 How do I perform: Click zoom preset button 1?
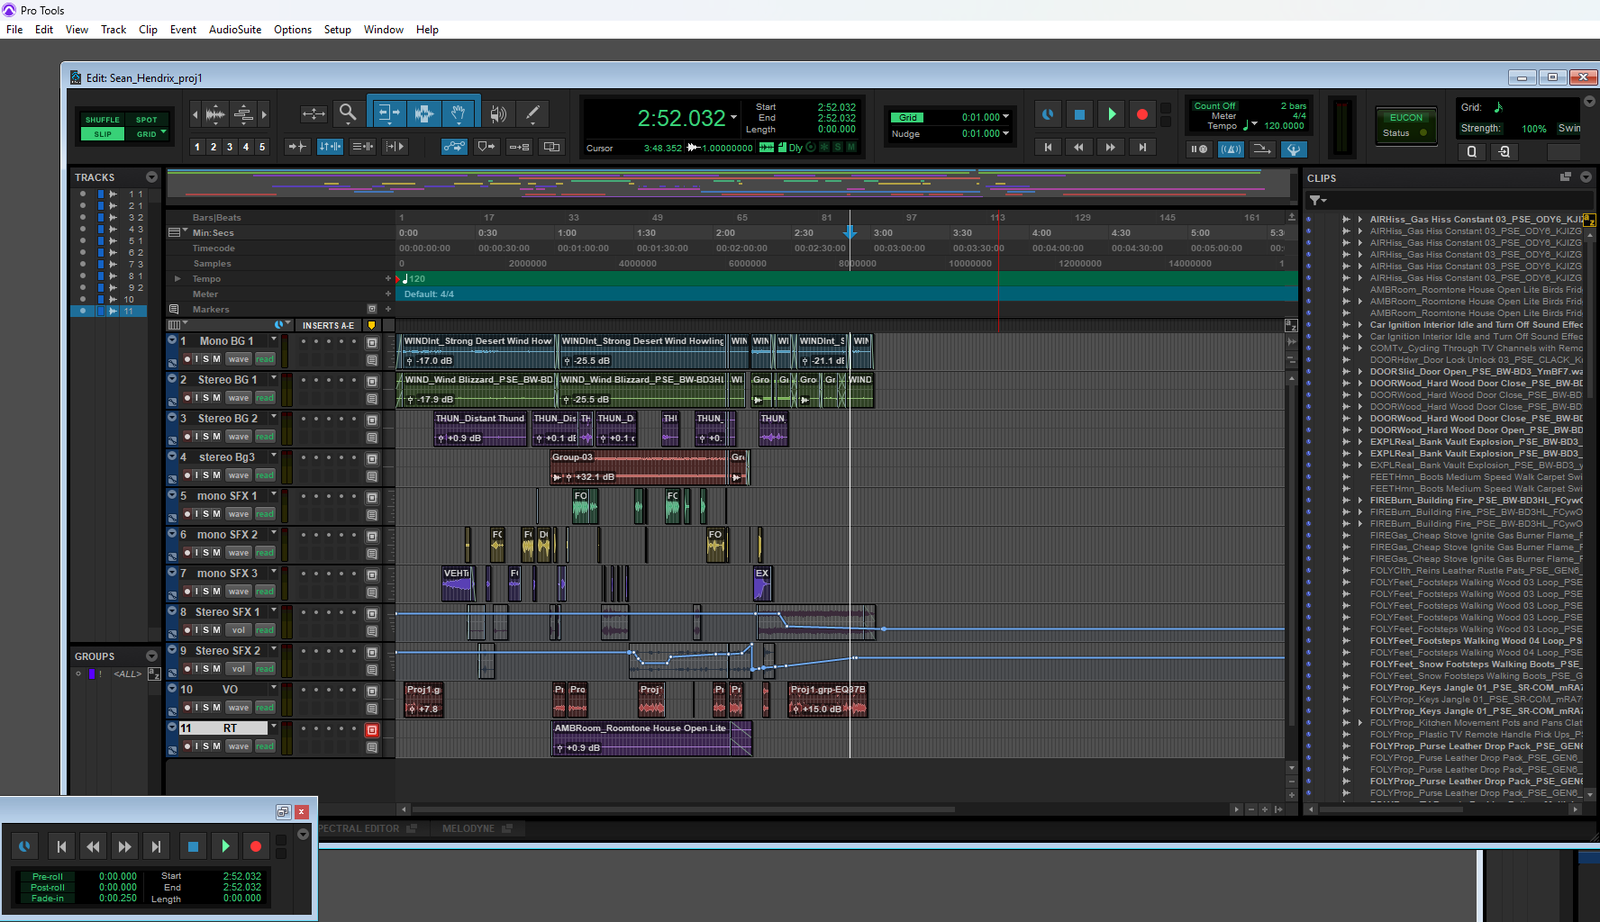click(197, 147)
